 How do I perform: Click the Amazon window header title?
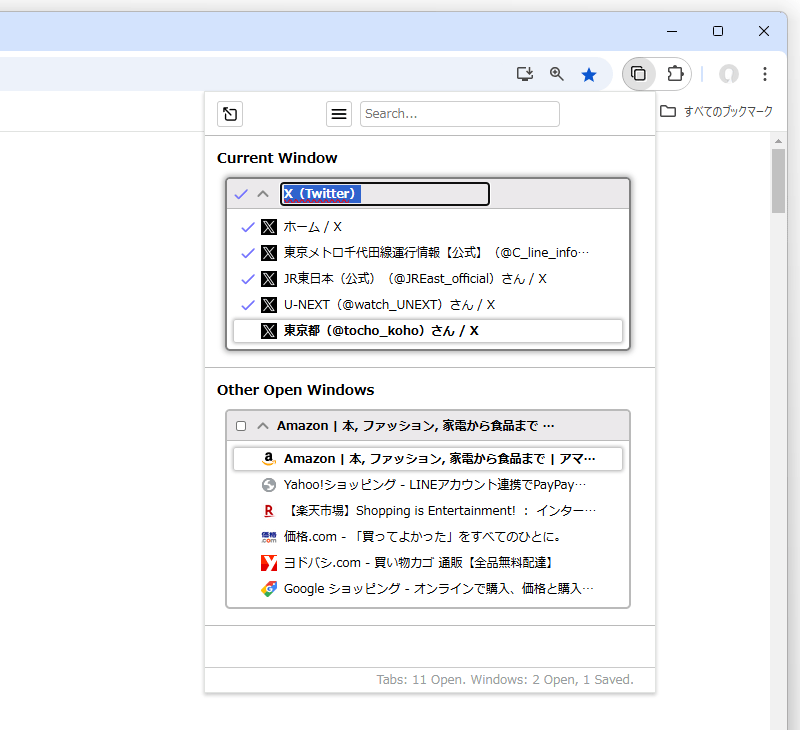point(415,426)
